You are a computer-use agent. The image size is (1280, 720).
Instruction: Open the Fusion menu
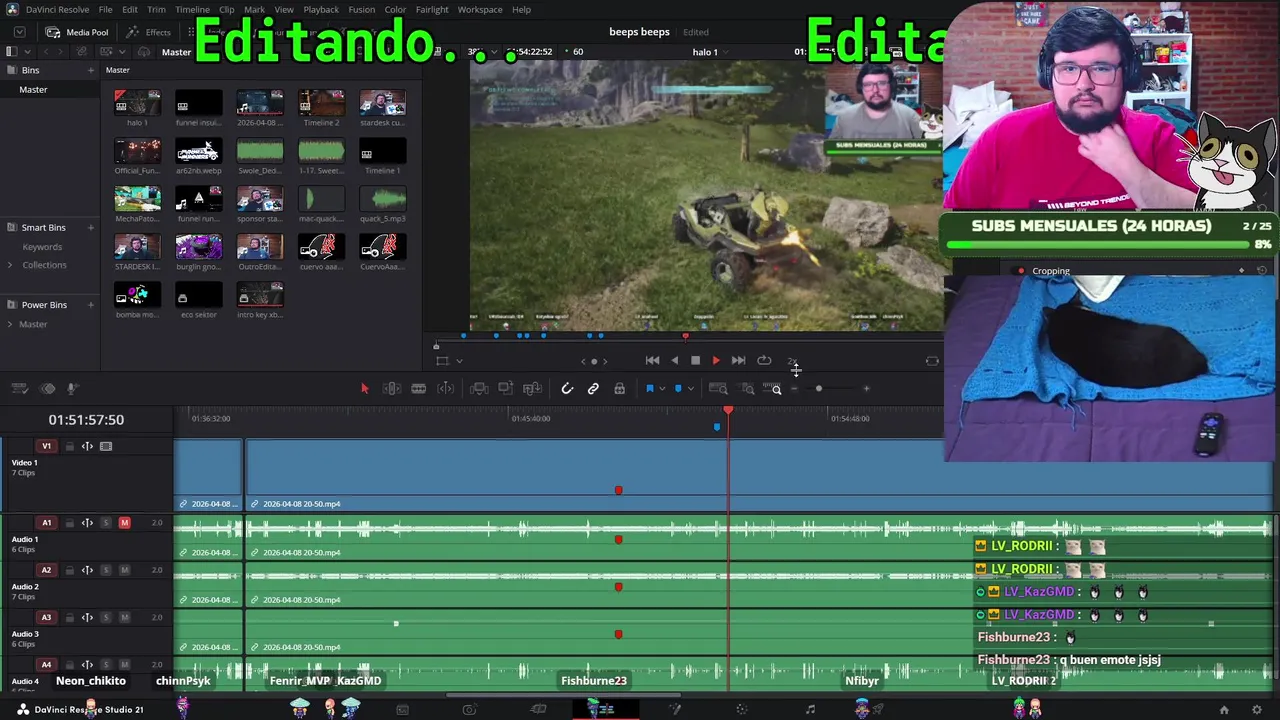click(361, 10)
